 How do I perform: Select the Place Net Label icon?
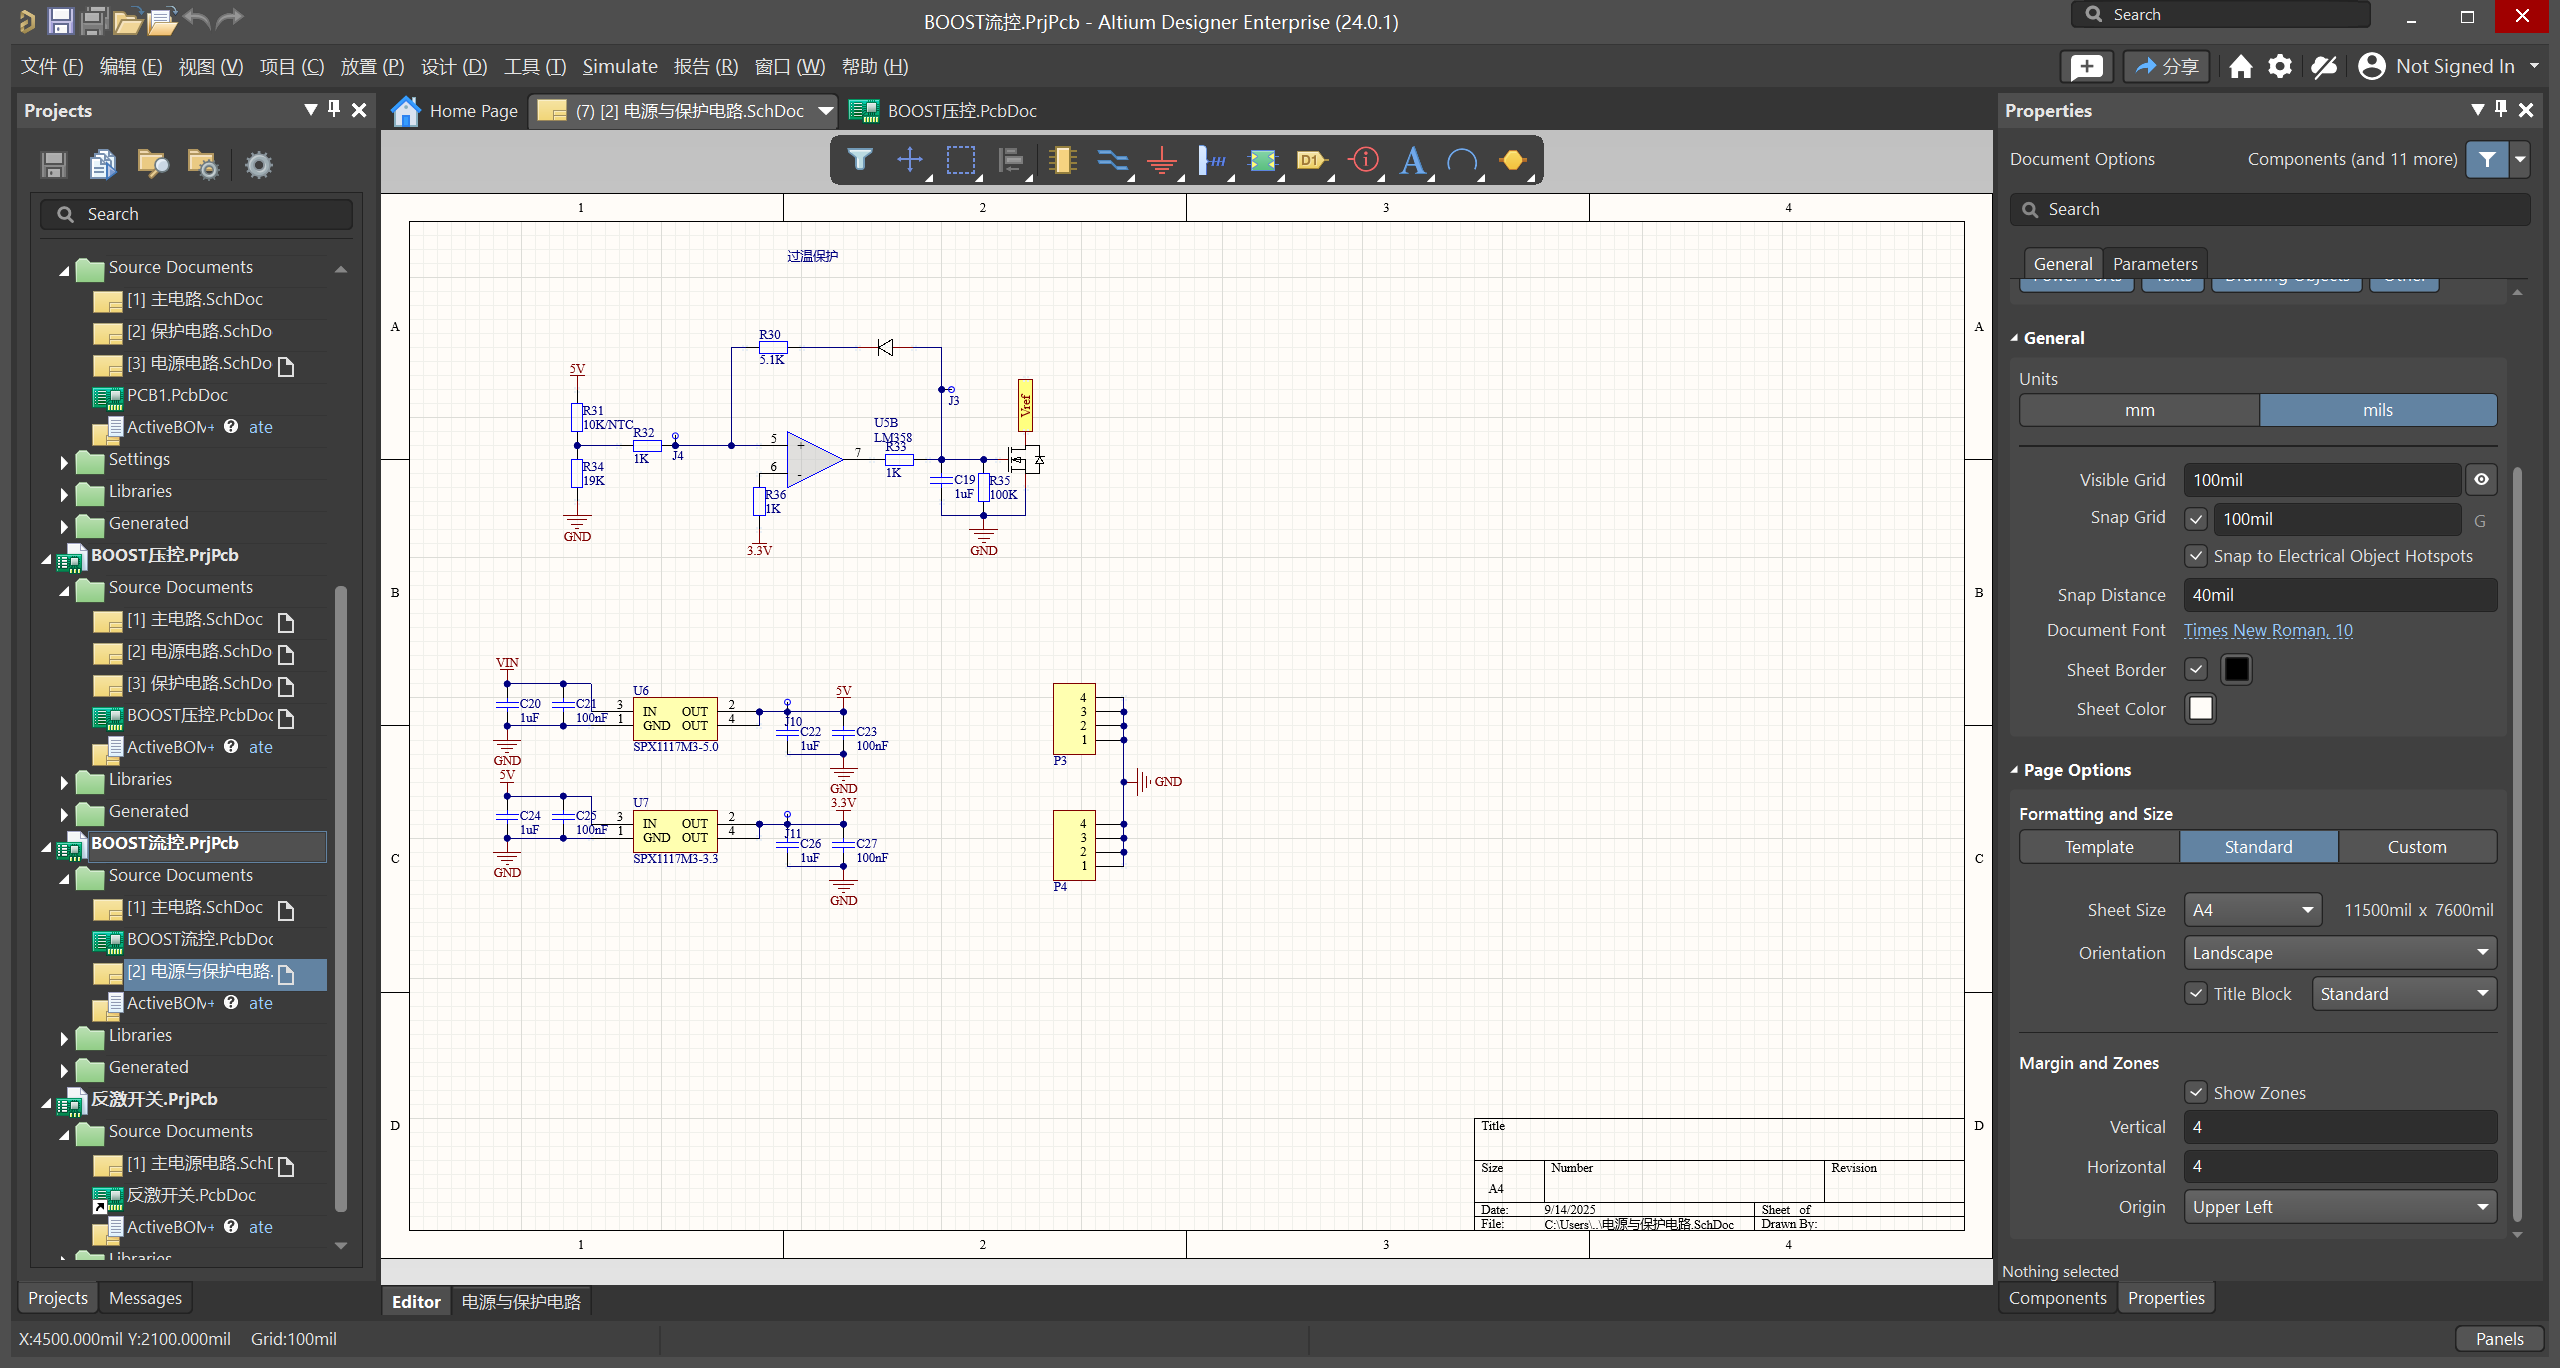(1212, 160)
